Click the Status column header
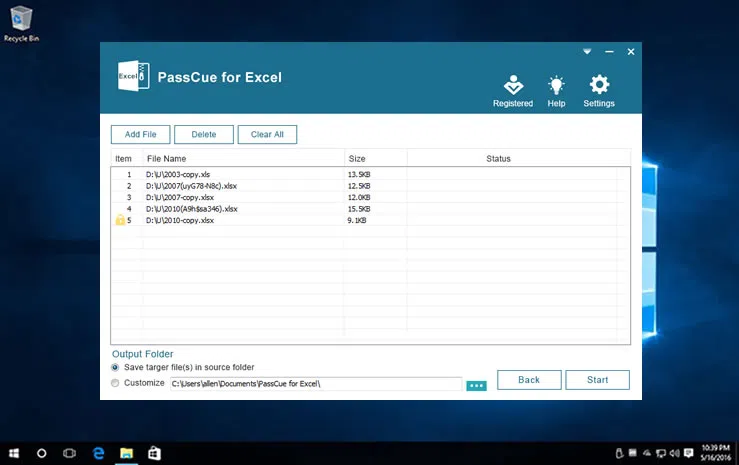 click(x=498, y=159)
